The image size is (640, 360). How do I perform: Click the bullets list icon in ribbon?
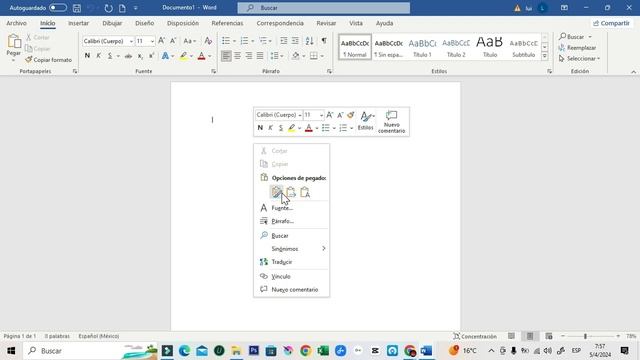pos(226,41)
